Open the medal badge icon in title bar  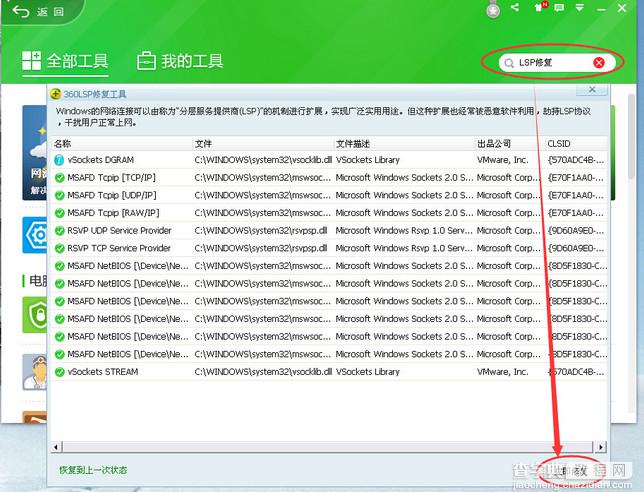(x=493, y=10)
